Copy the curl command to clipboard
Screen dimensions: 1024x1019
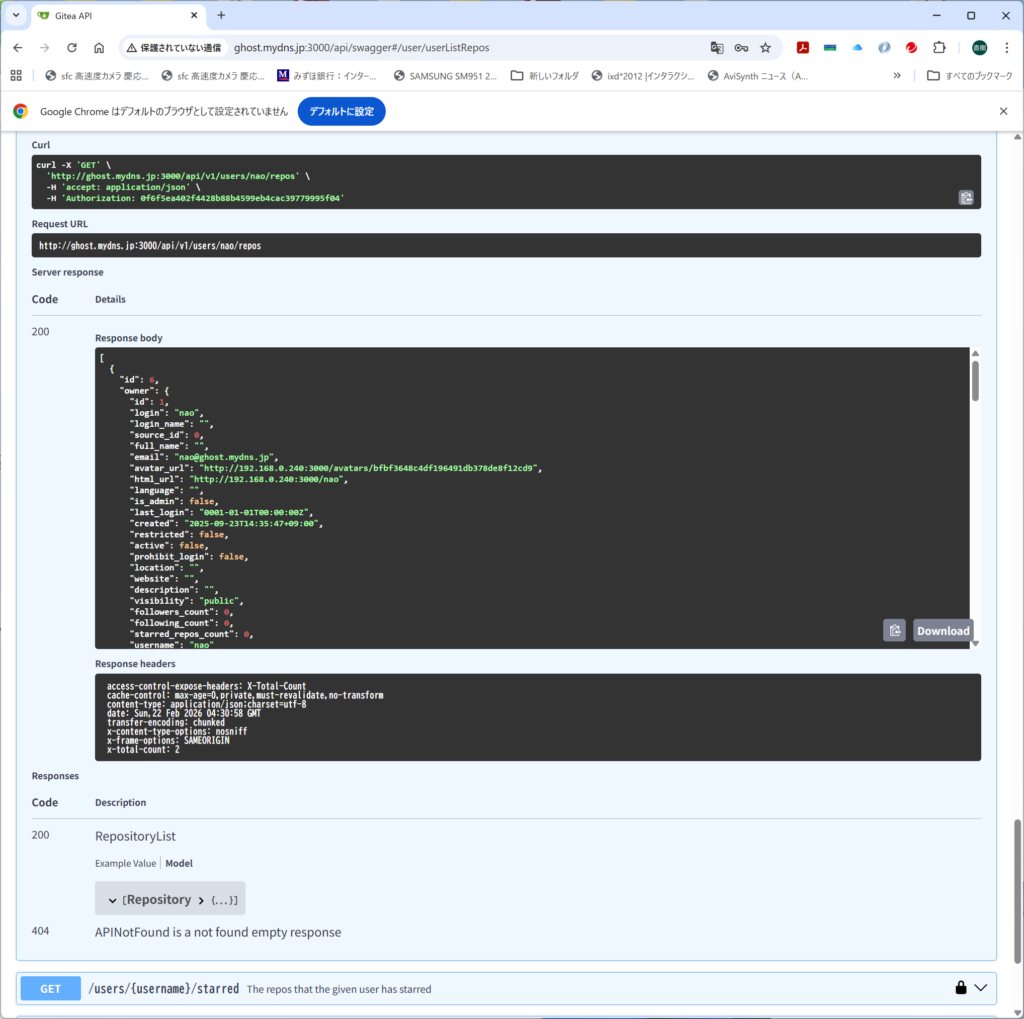(966, 198)
